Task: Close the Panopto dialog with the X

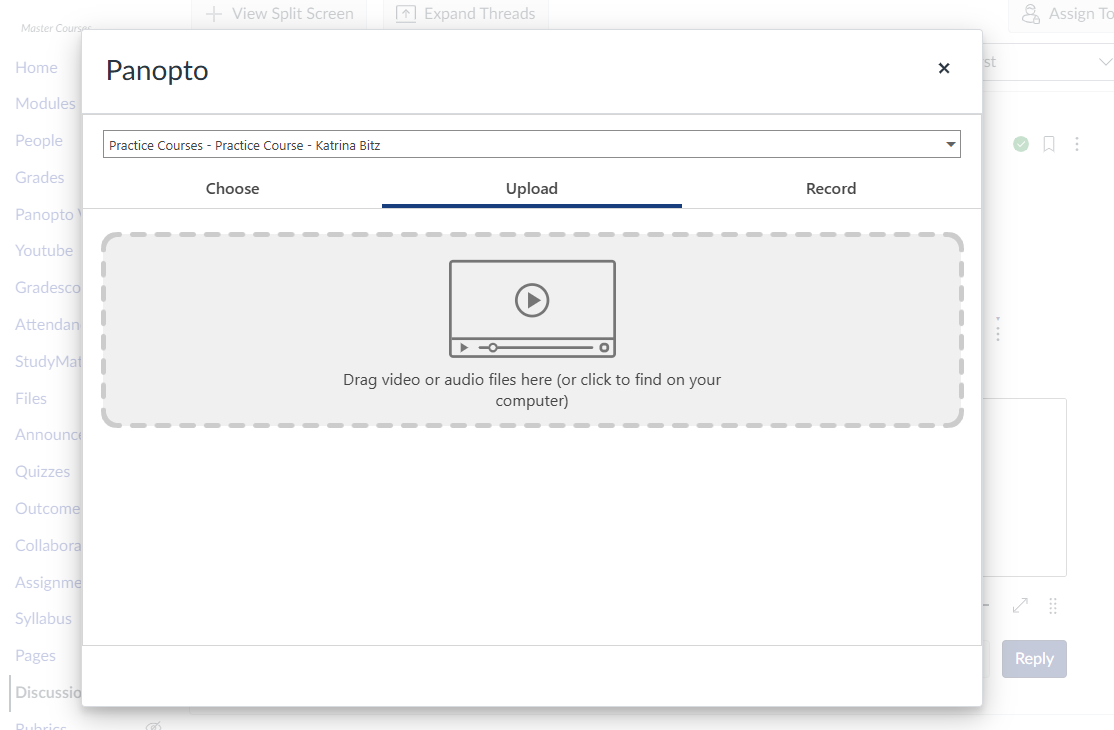Action: click(x=943, y=68)
